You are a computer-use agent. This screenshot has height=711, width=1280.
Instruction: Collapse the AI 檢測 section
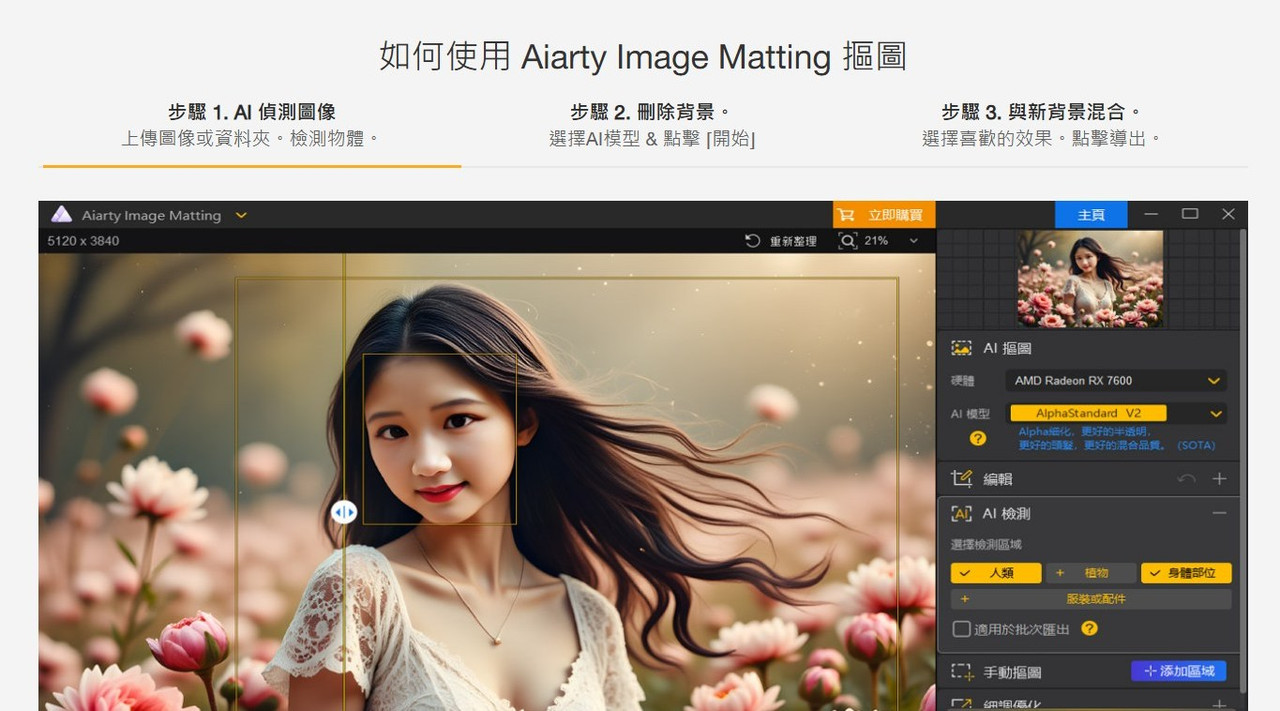1219,513
